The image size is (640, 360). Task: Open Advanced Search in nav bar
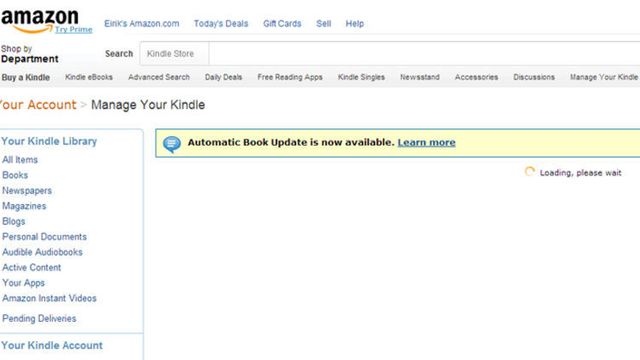click(159, 77)
